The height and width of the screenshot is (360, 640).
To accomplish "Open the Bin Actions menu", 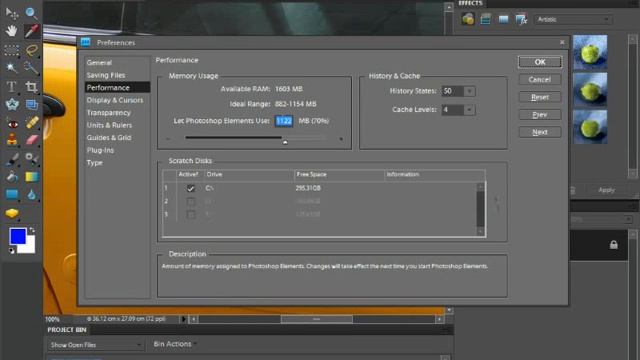I will 175,344.
